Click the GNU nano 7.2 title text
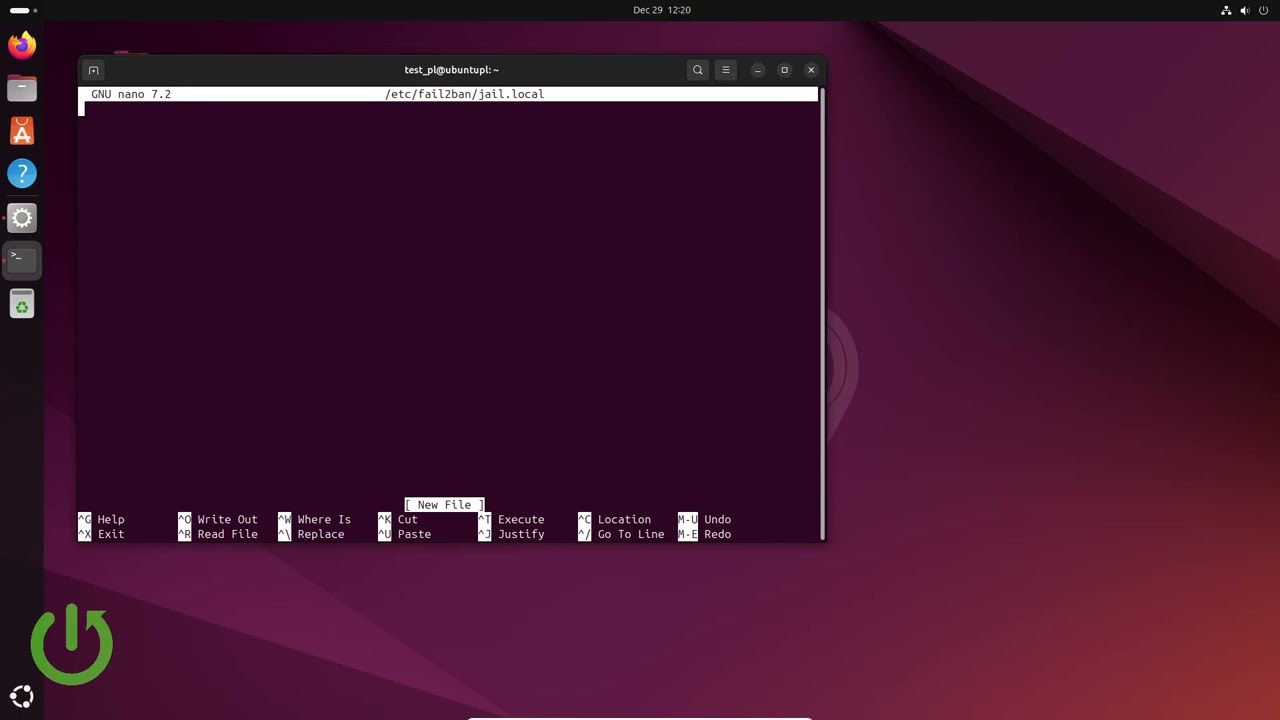Viewport: 1280px width, 720px height. click(x=131, y=94)
